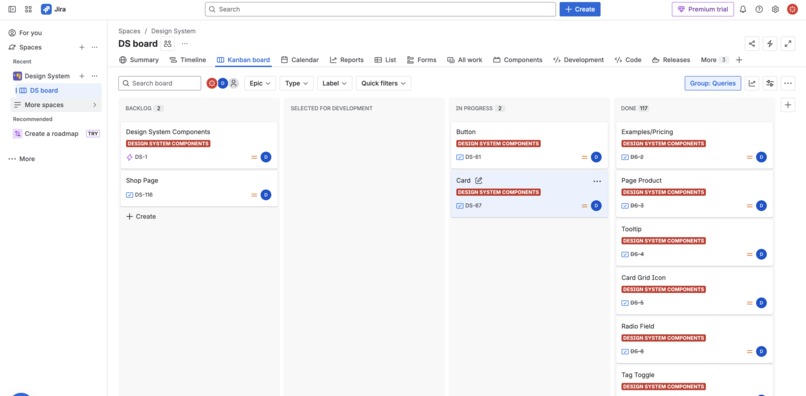806x396 pixels.
Task: Select the Kanban board tab
Action: point(243,60)
